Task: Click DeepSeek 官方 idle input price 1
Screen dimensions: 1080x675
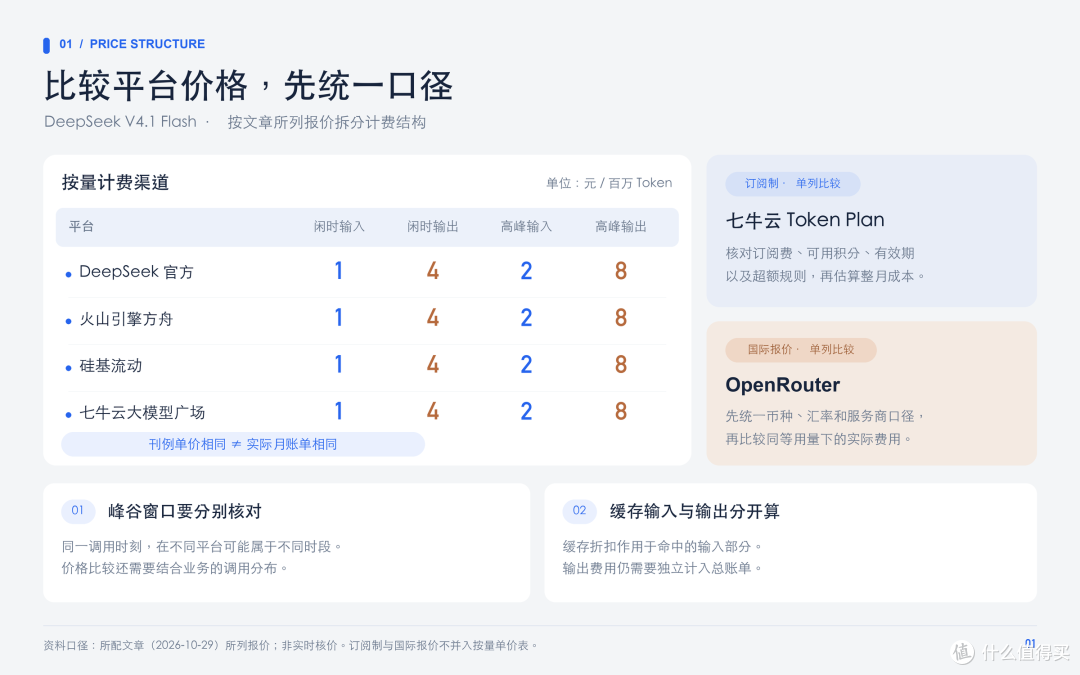Action: point(338,271)
